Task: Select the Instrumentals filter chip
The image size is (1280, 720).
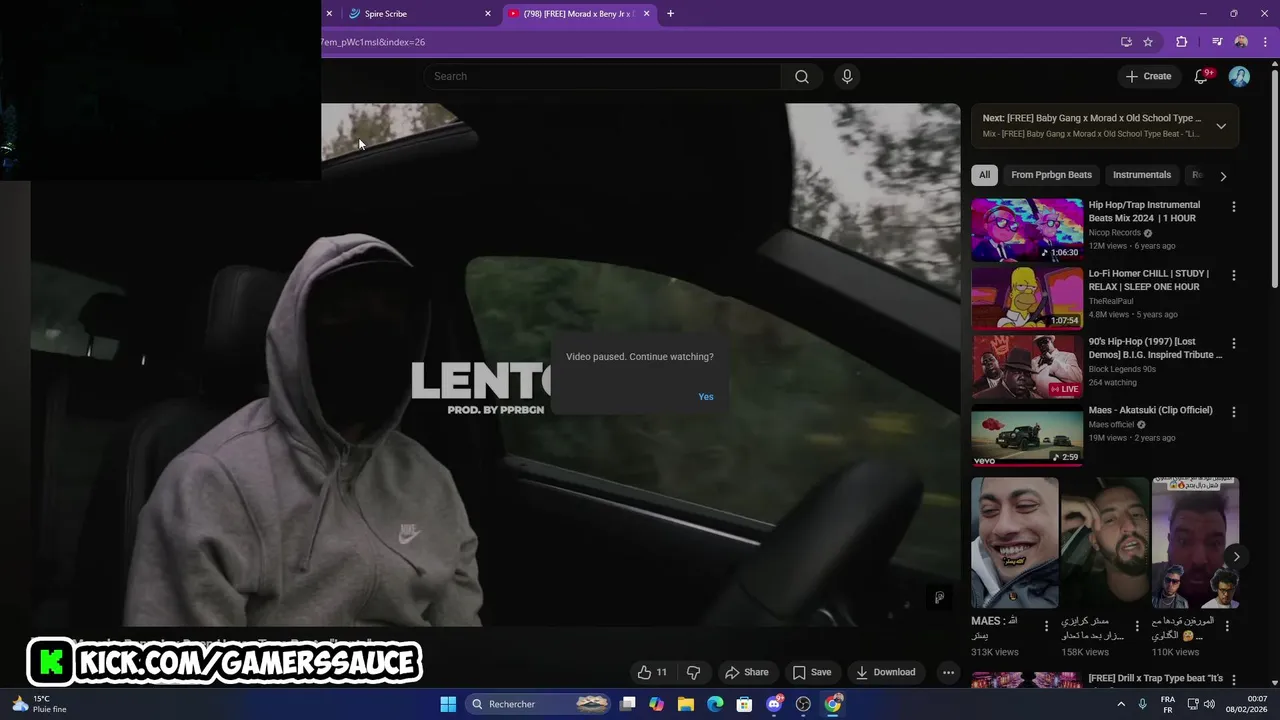Action: pyautogui.click(x=1141, y=175)
